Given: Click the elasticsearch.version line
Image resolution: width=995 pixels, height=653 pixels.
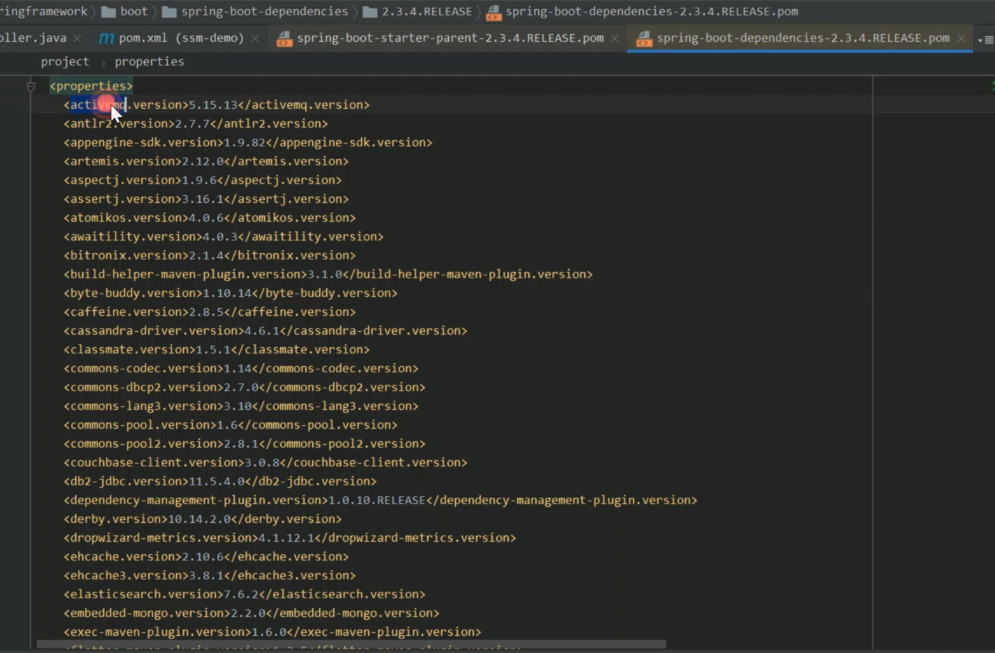Looking at the screenshot, I should click(x=244, y=594).
